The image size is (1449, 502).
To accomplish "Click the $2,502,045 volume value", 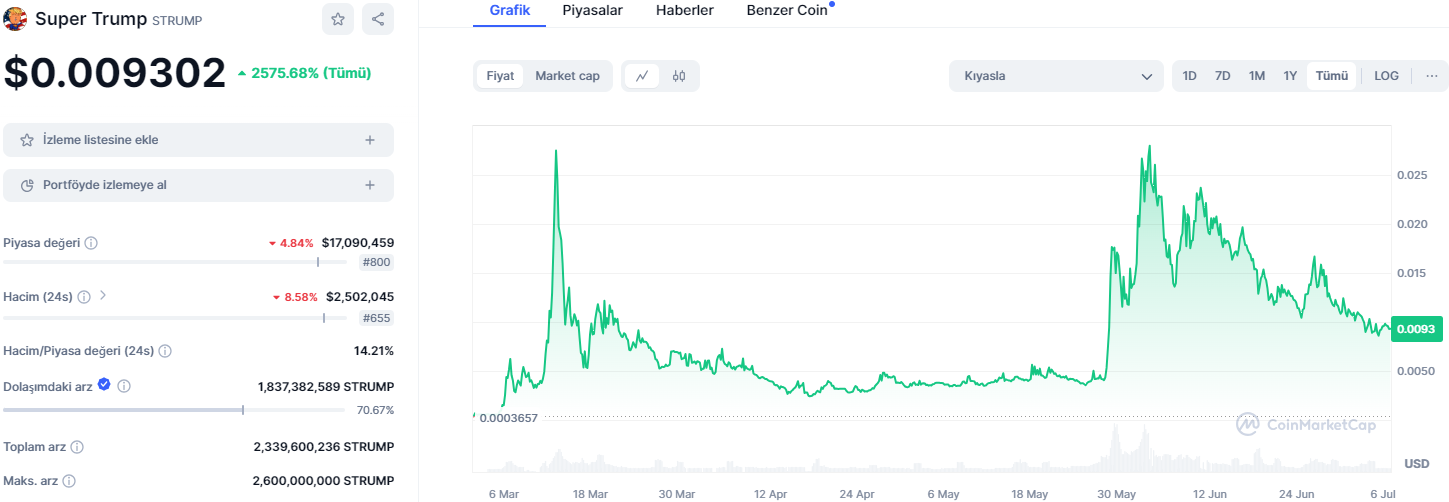I will pyautogui.click(x=360, y=297).
